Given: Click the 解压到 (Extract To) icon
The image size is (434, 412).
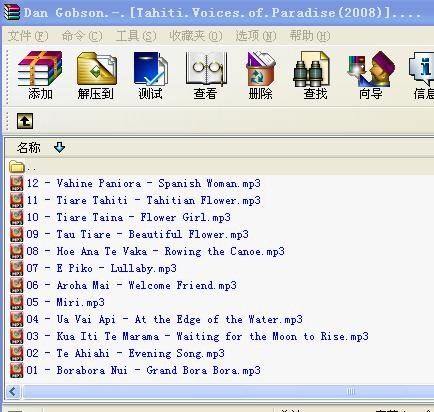Looking at the screenshot, I should coord(96,75).
